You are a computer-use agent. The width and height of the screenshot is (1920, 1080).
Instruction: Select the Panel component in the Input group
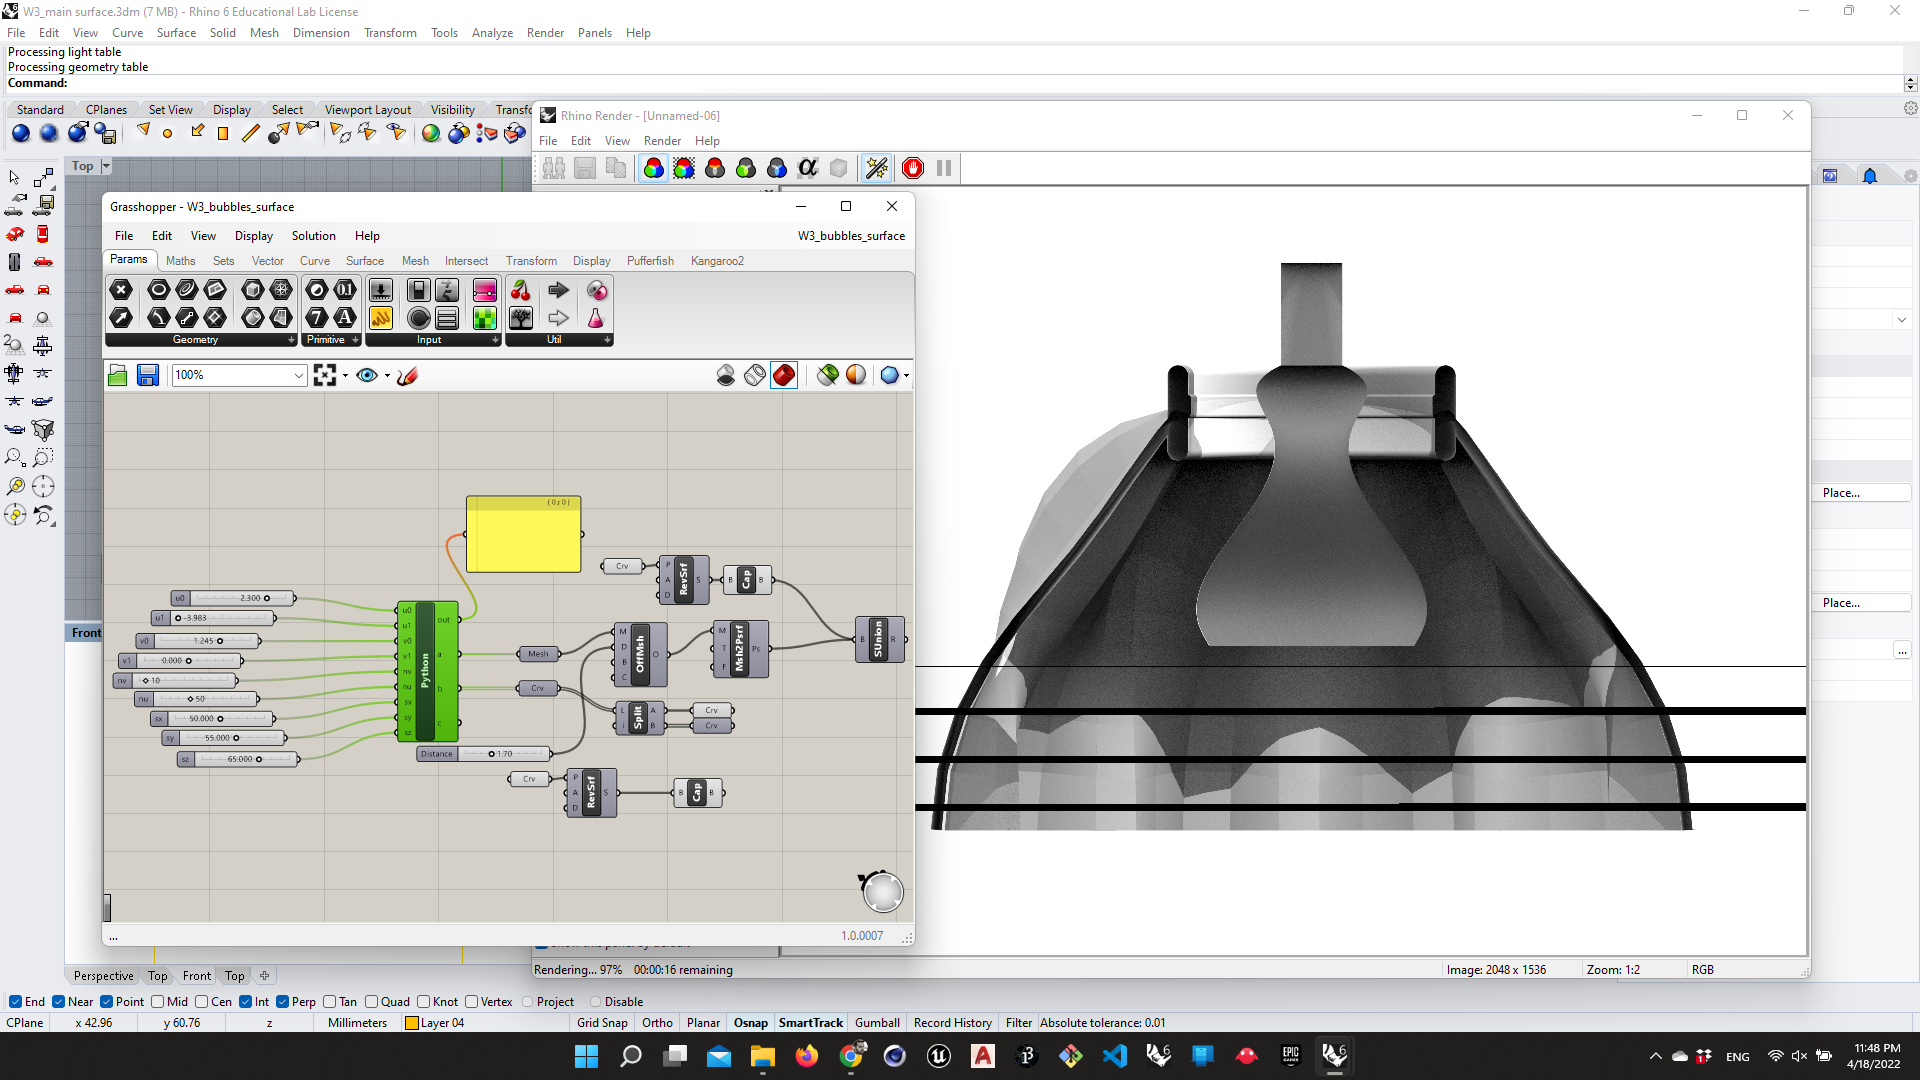tap(446, 318)
